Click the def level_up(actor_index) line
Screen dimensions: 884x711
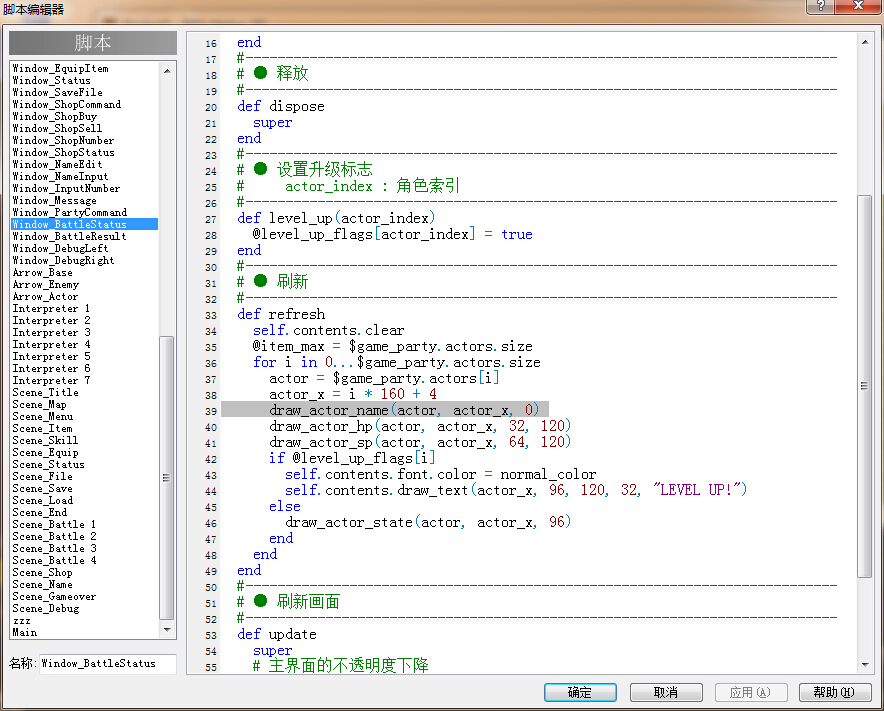336,218
